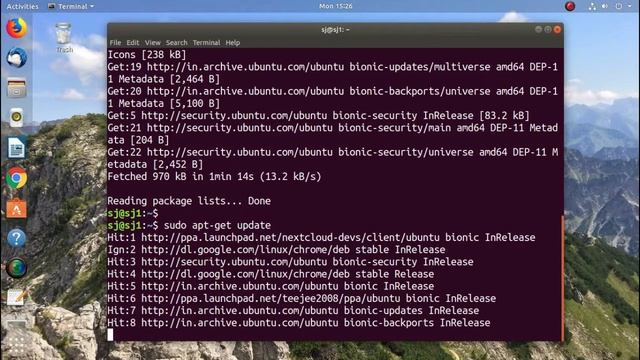Click the power icon in the top bar
Image resolution: width=640 pixels, height=360 pixels.
point(619,6)
